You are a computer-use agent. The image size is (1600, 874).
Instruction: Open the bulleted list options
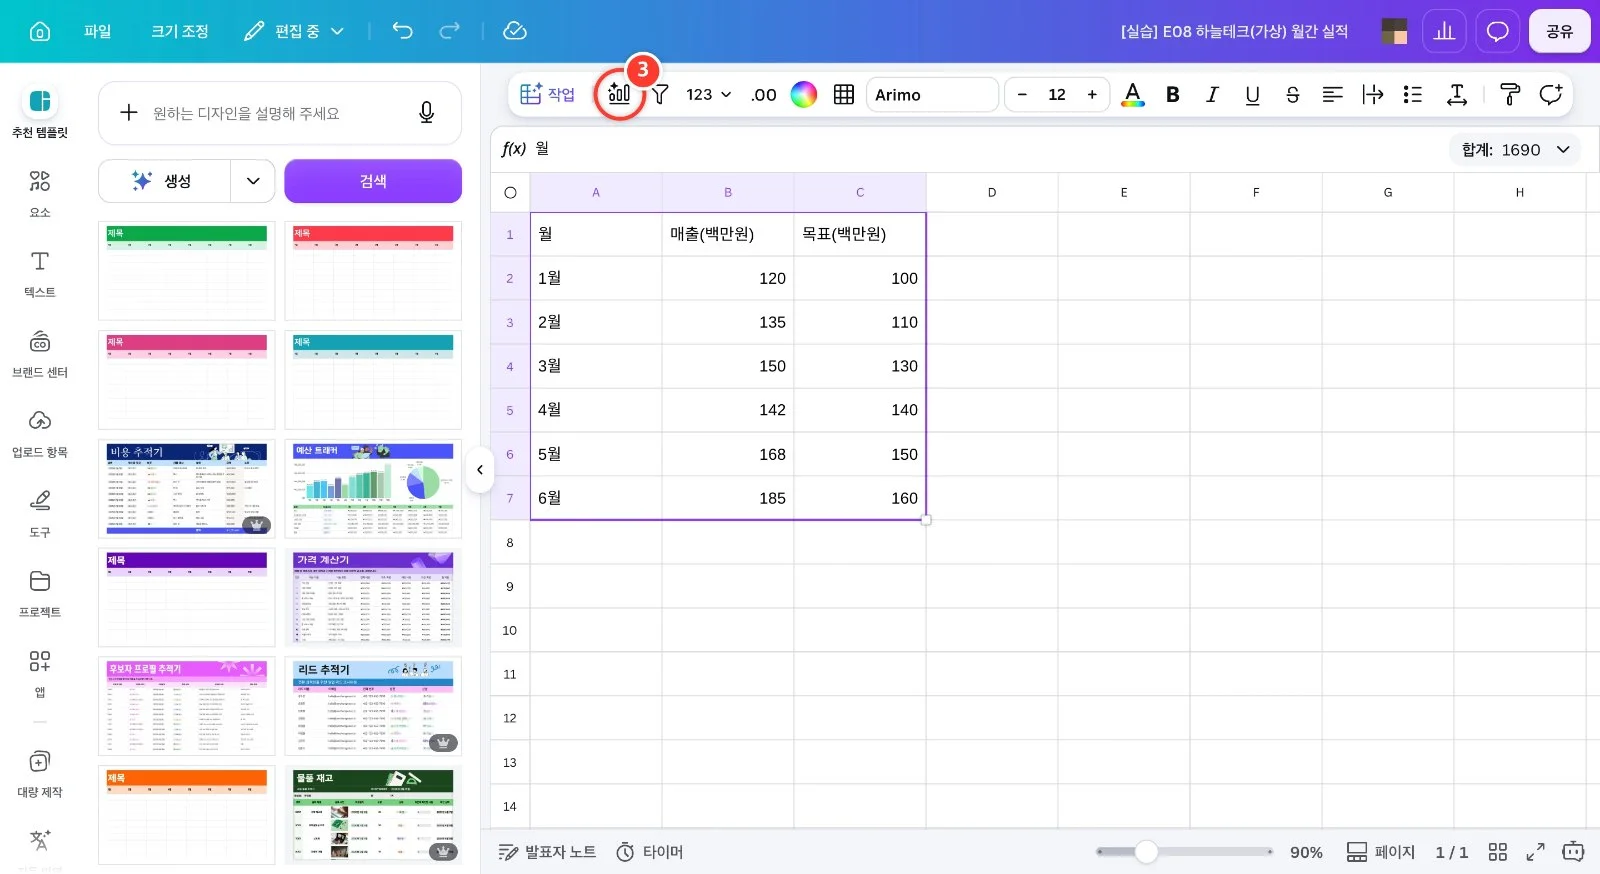pyautogui.click(x=1412, y=94)
